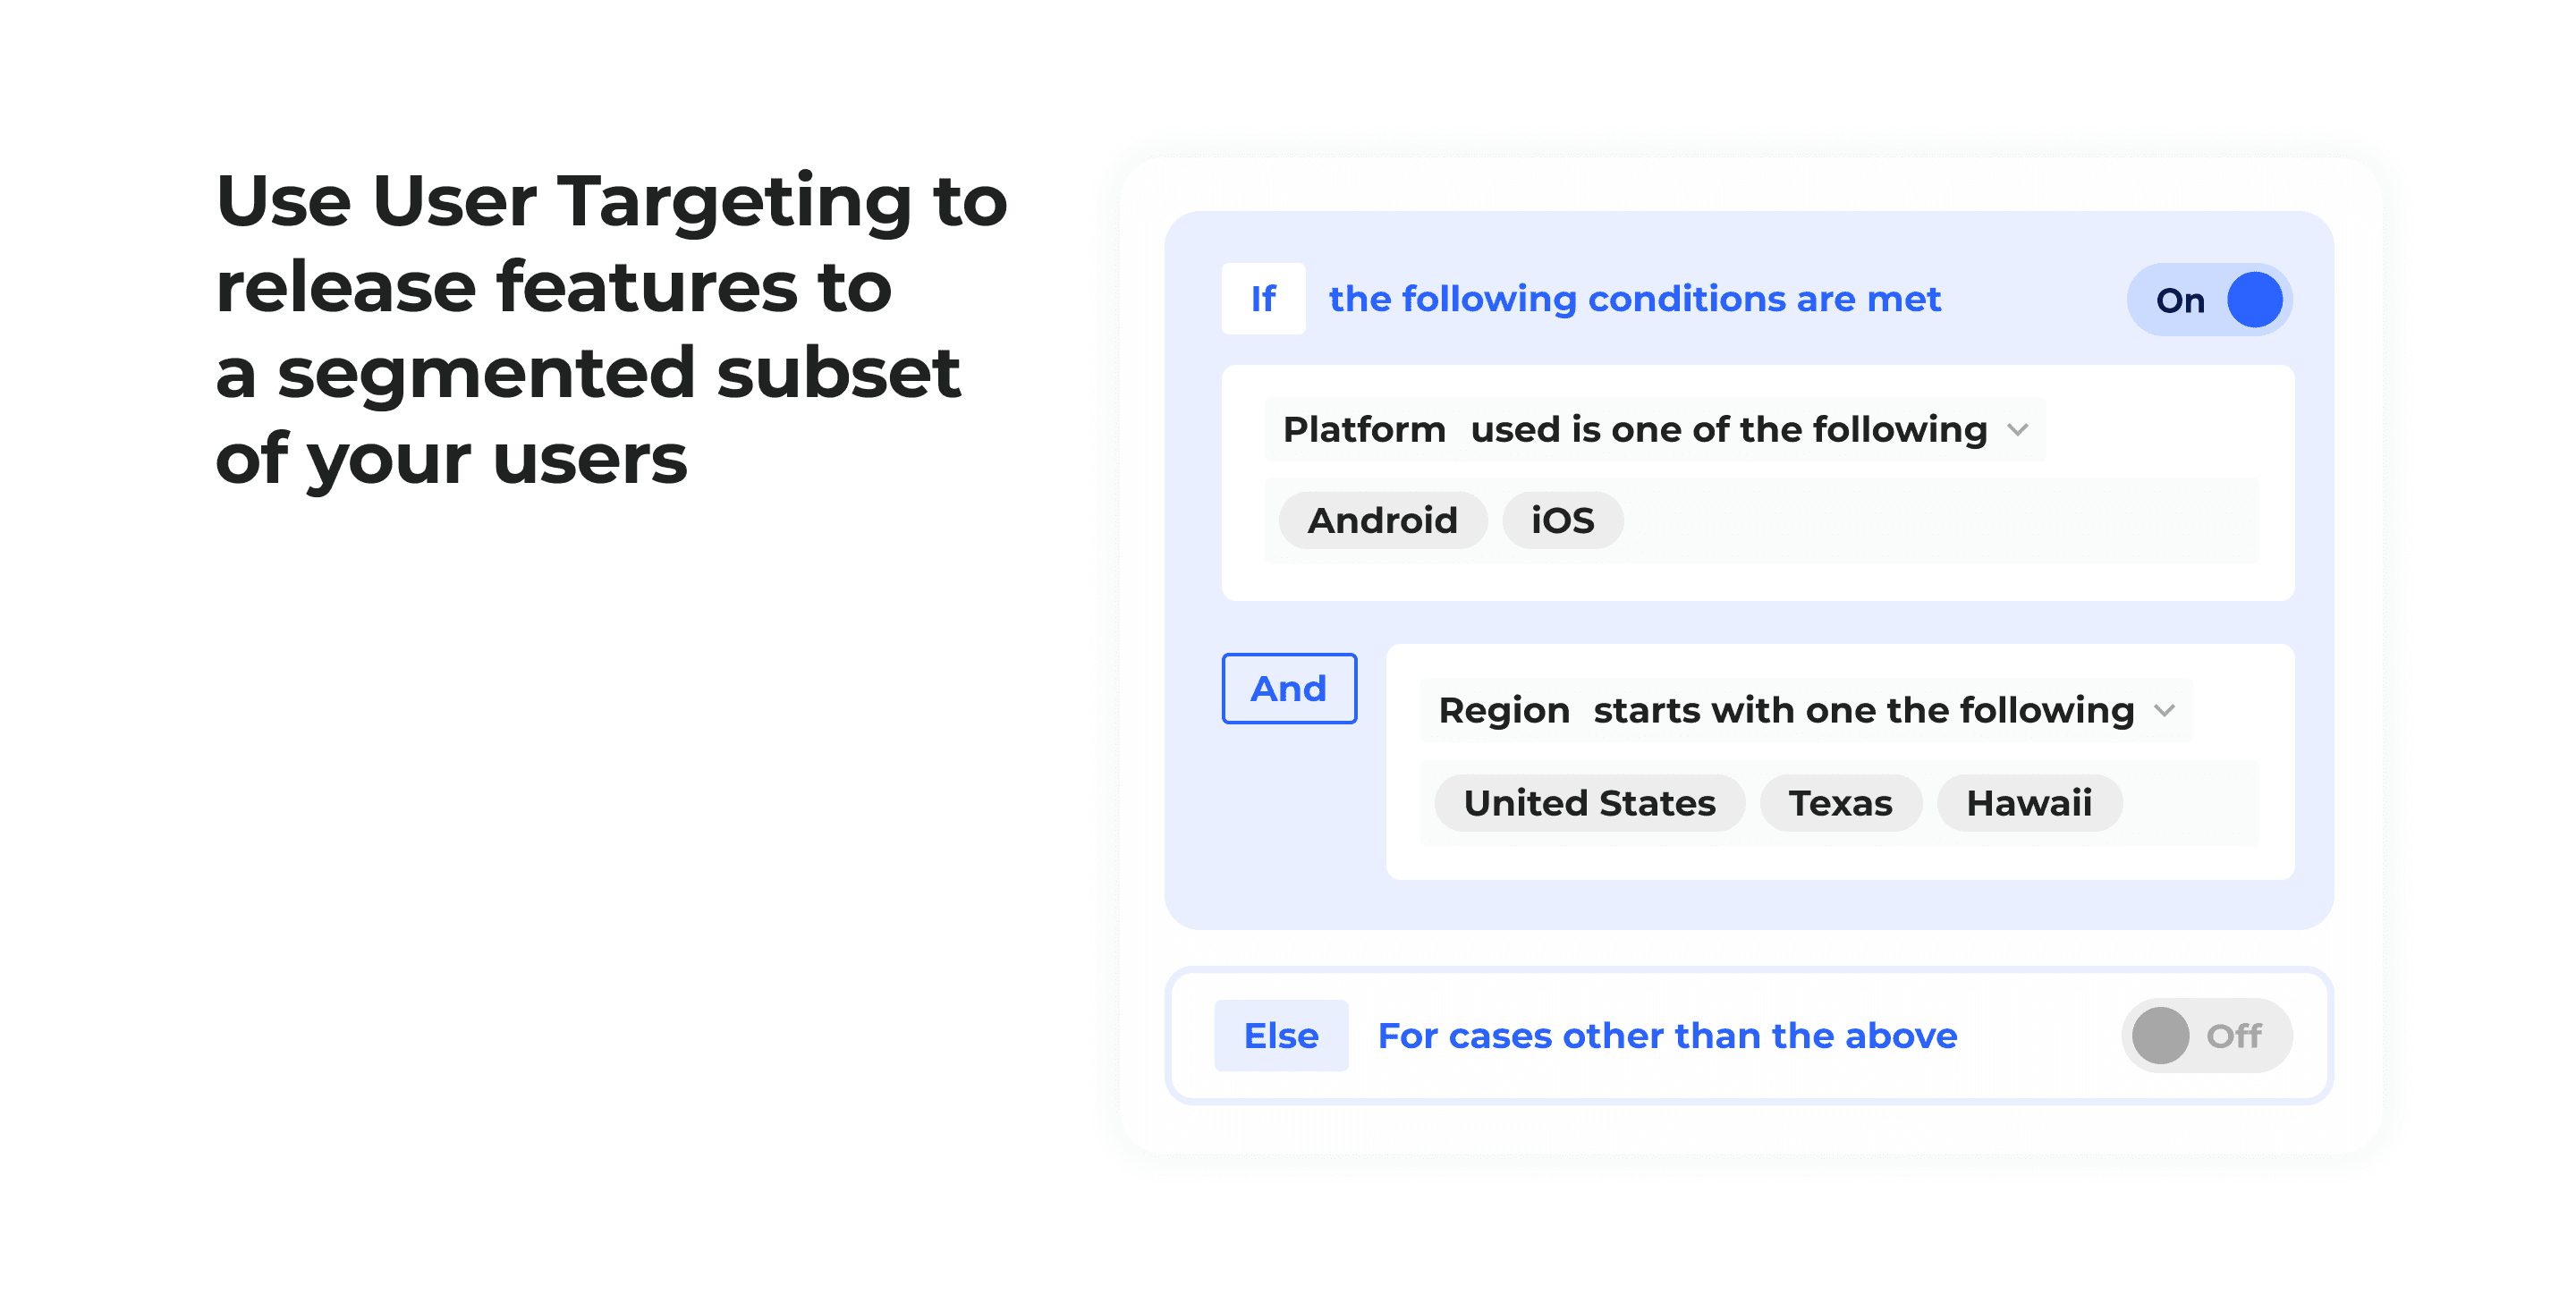
Task: Select the iOS platform chip
Action: [1562, 521]
